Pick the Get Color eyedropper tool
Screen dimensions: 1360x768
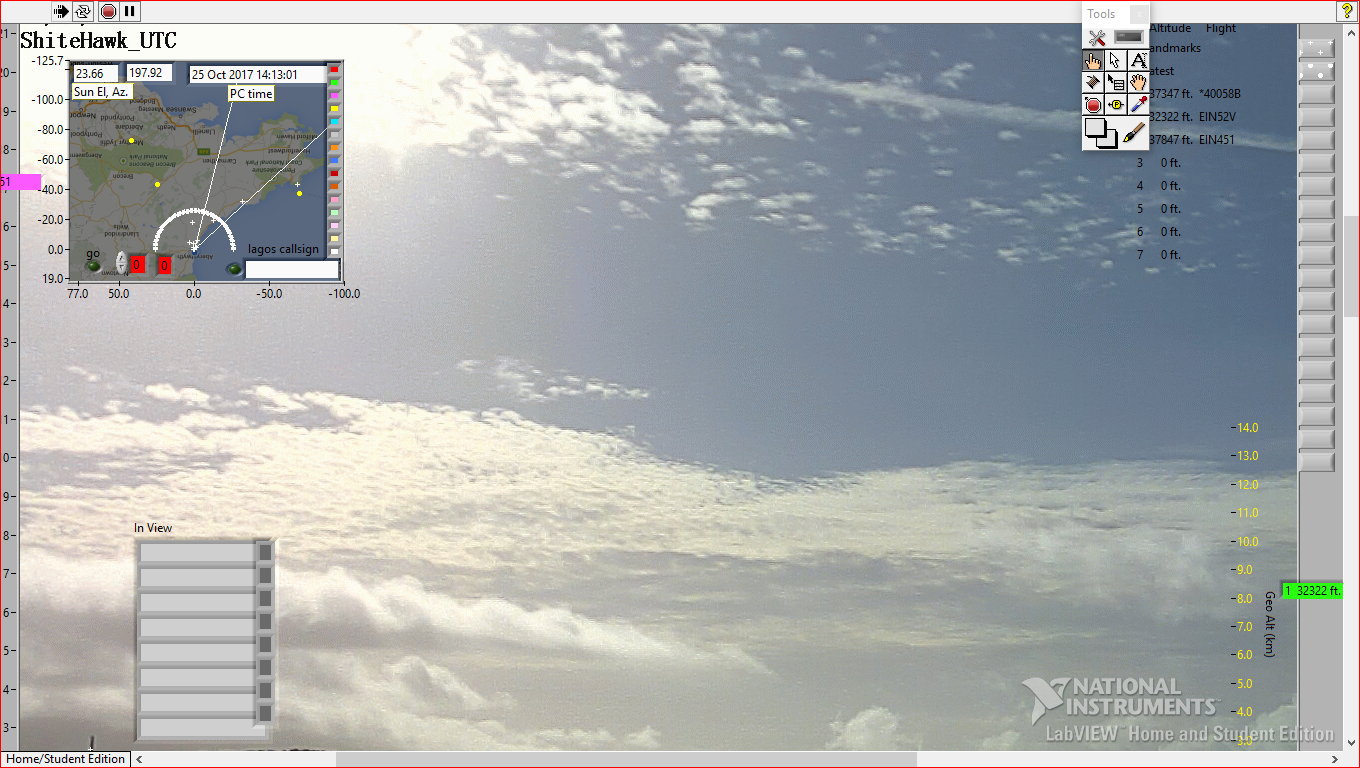click(x=1138, y=104)
